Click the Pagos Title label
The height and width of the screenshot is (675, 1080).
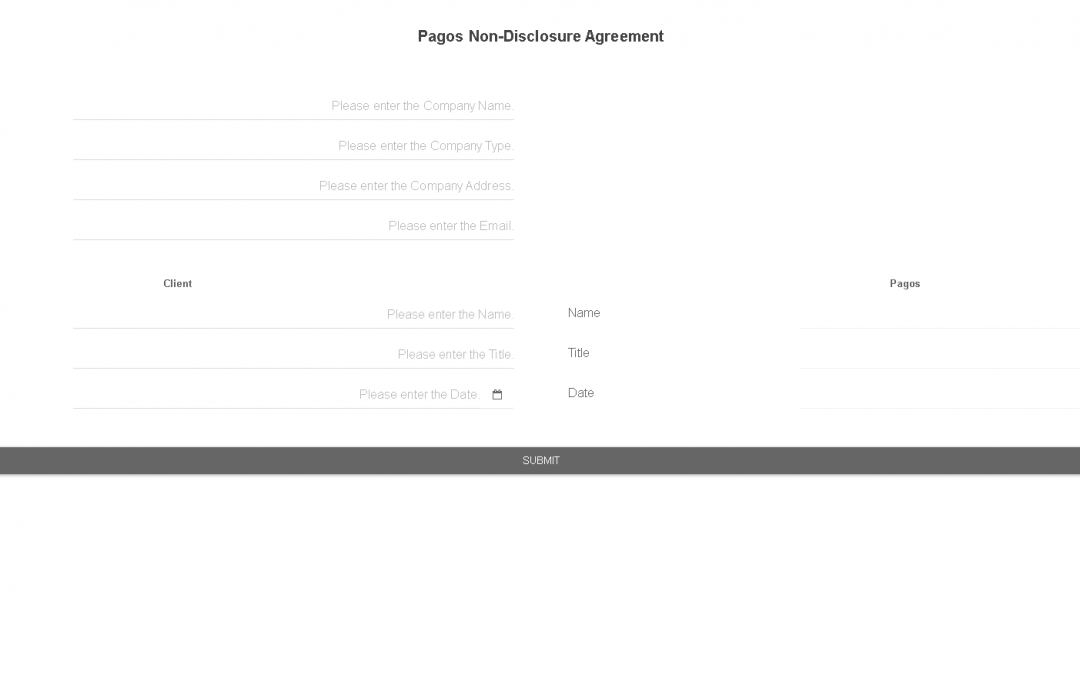point(579,353)
